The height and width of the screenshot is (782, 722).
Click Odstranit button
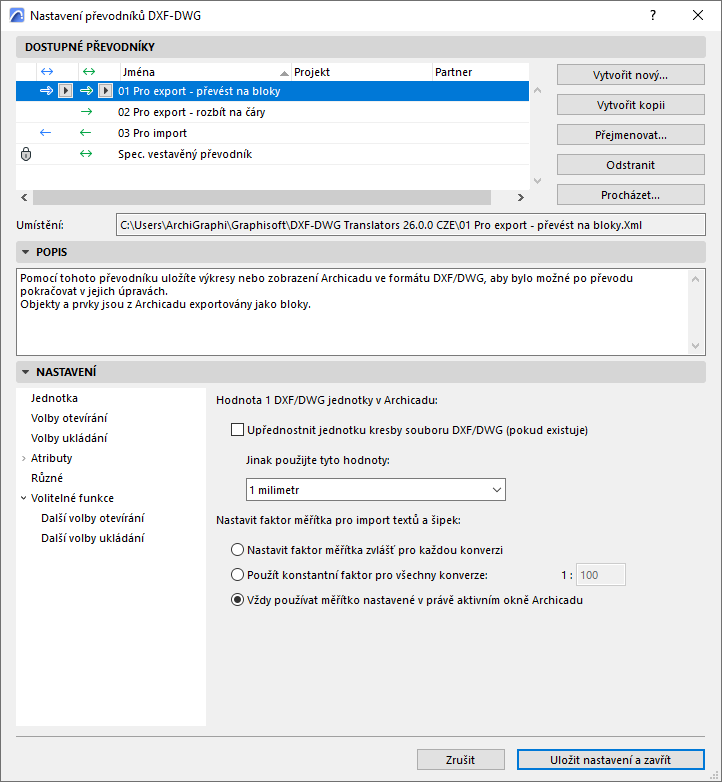coord(630,165)
